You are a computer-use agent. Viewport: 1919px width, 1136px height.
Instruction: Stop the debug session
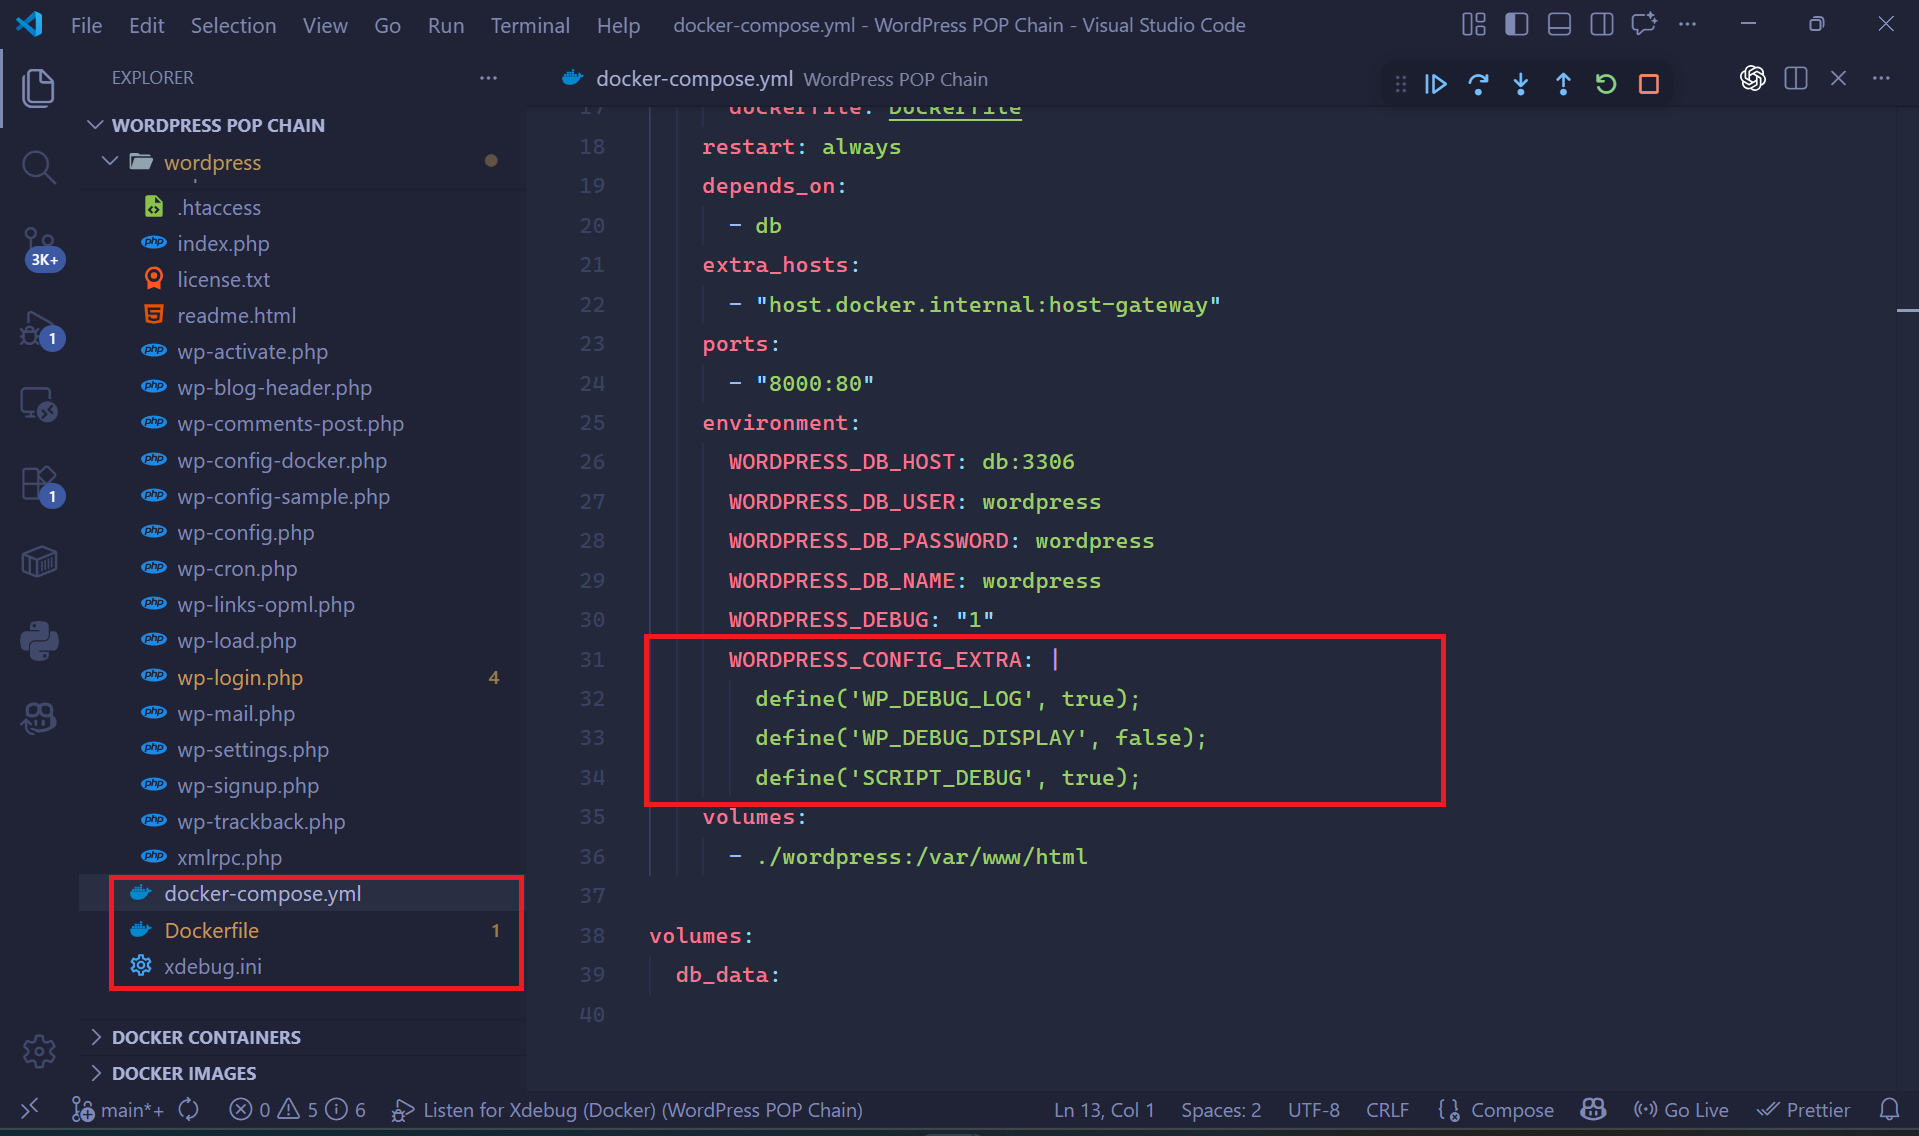[1649, 84]
